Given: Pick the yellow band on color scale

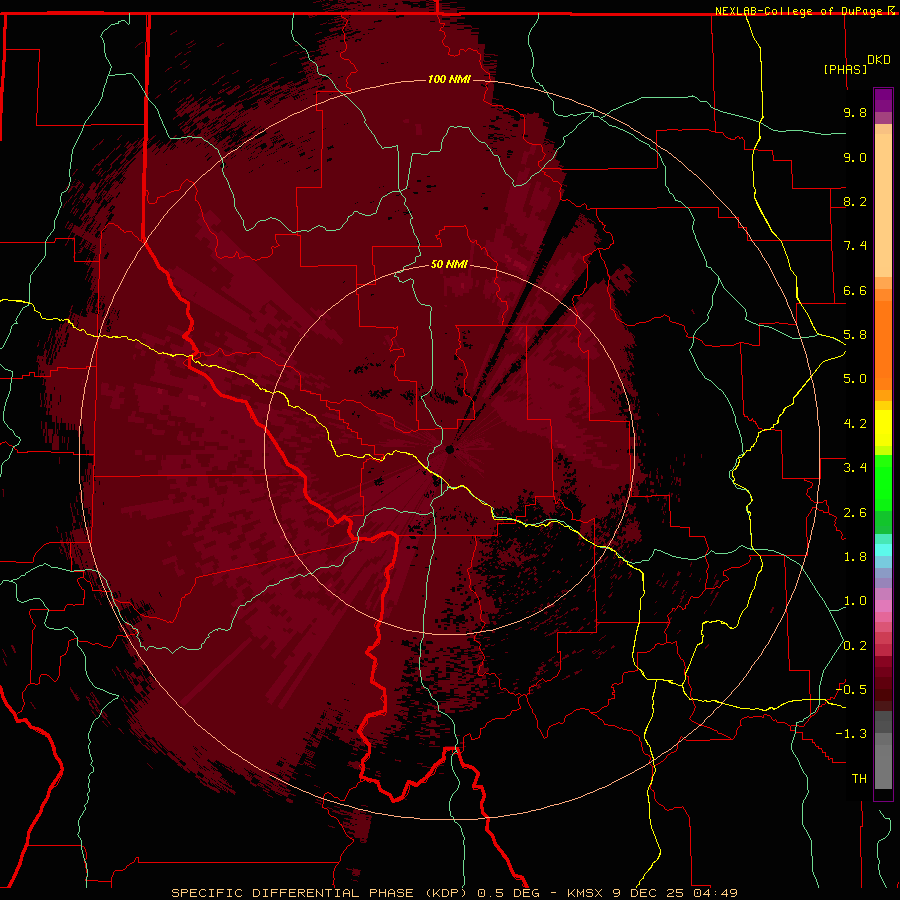Looking at the screenshot, I should coord(883,428).
